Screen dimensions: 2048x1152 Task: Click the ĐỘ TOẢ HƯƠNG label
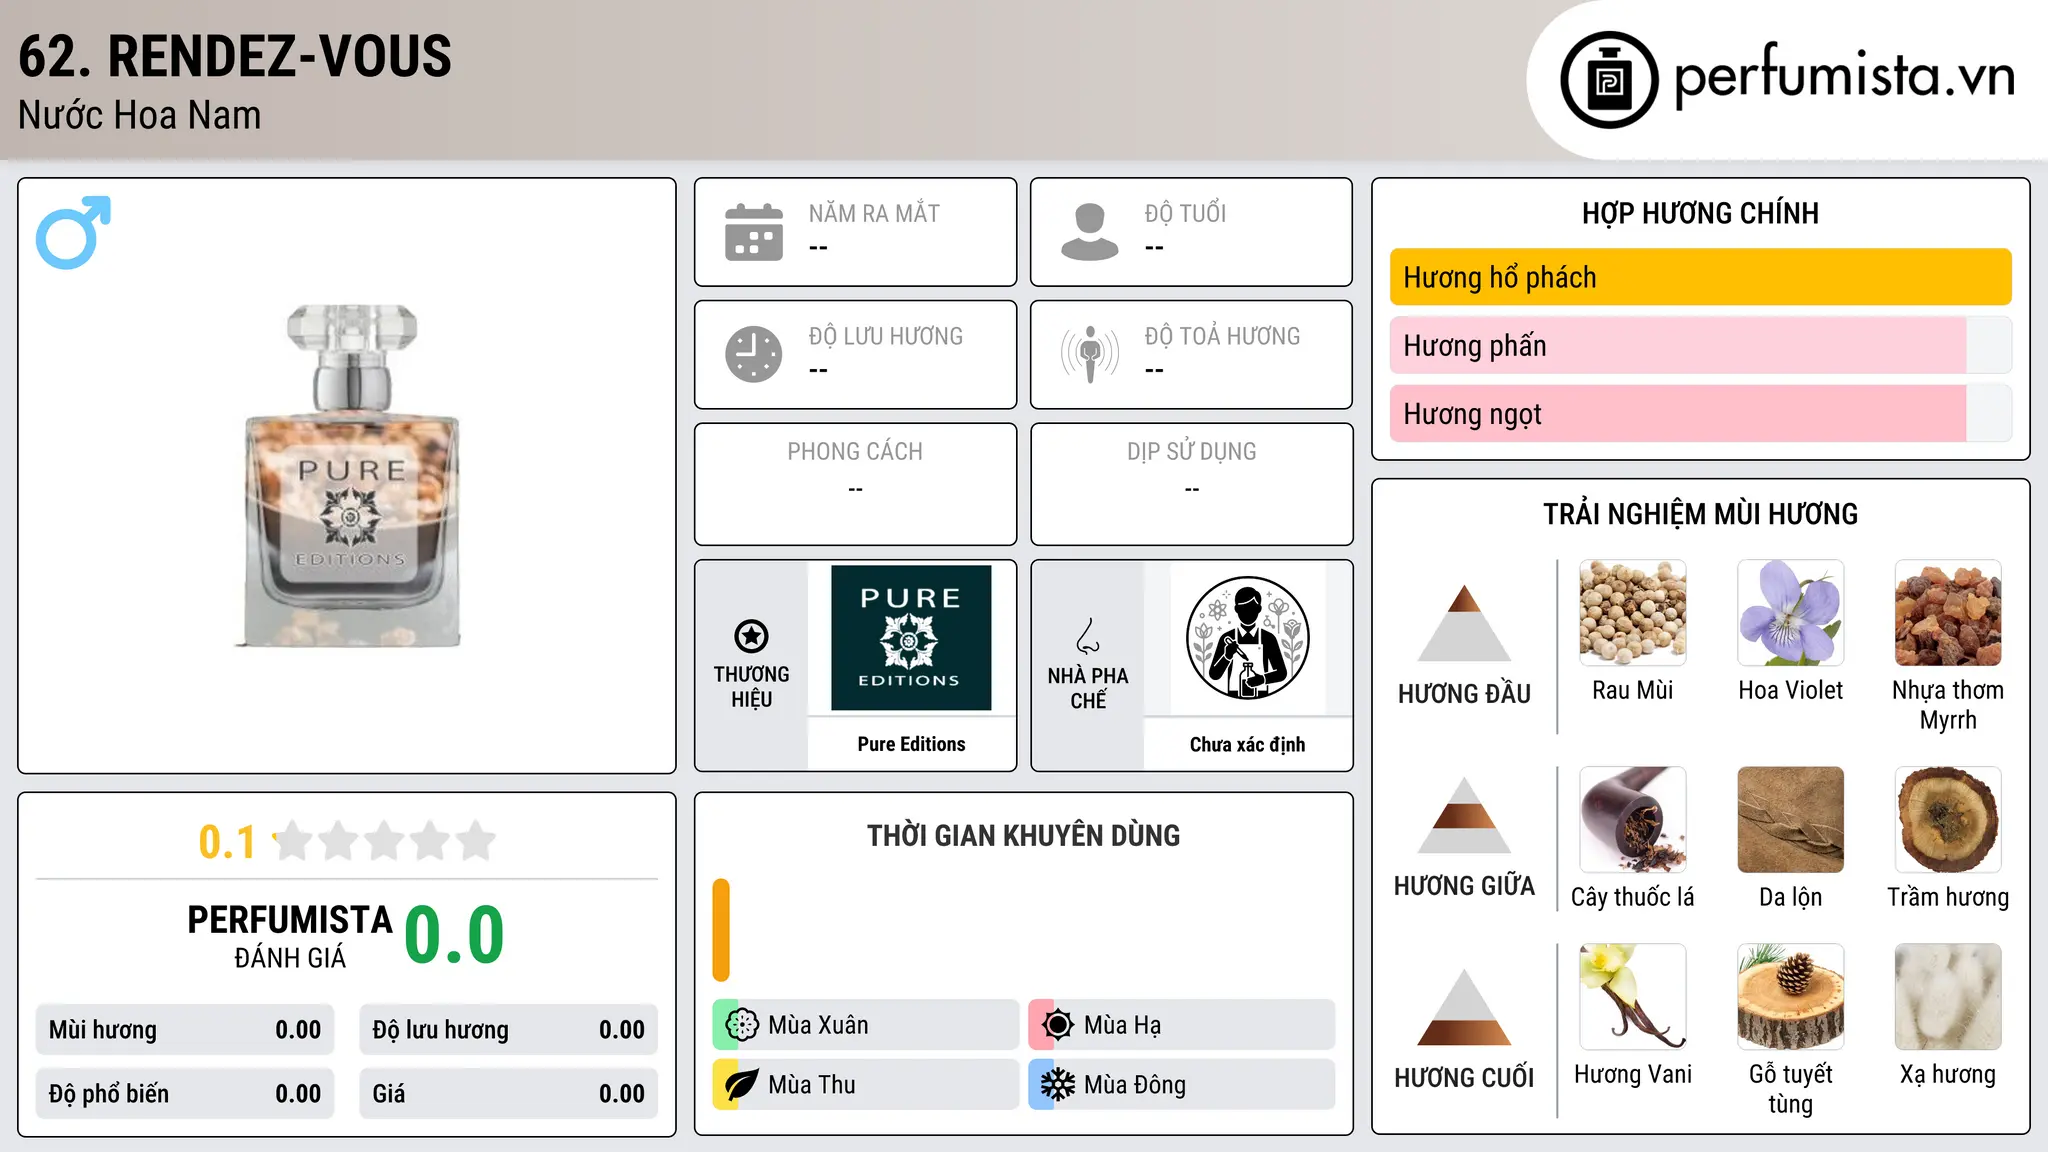pos(1222,336)
